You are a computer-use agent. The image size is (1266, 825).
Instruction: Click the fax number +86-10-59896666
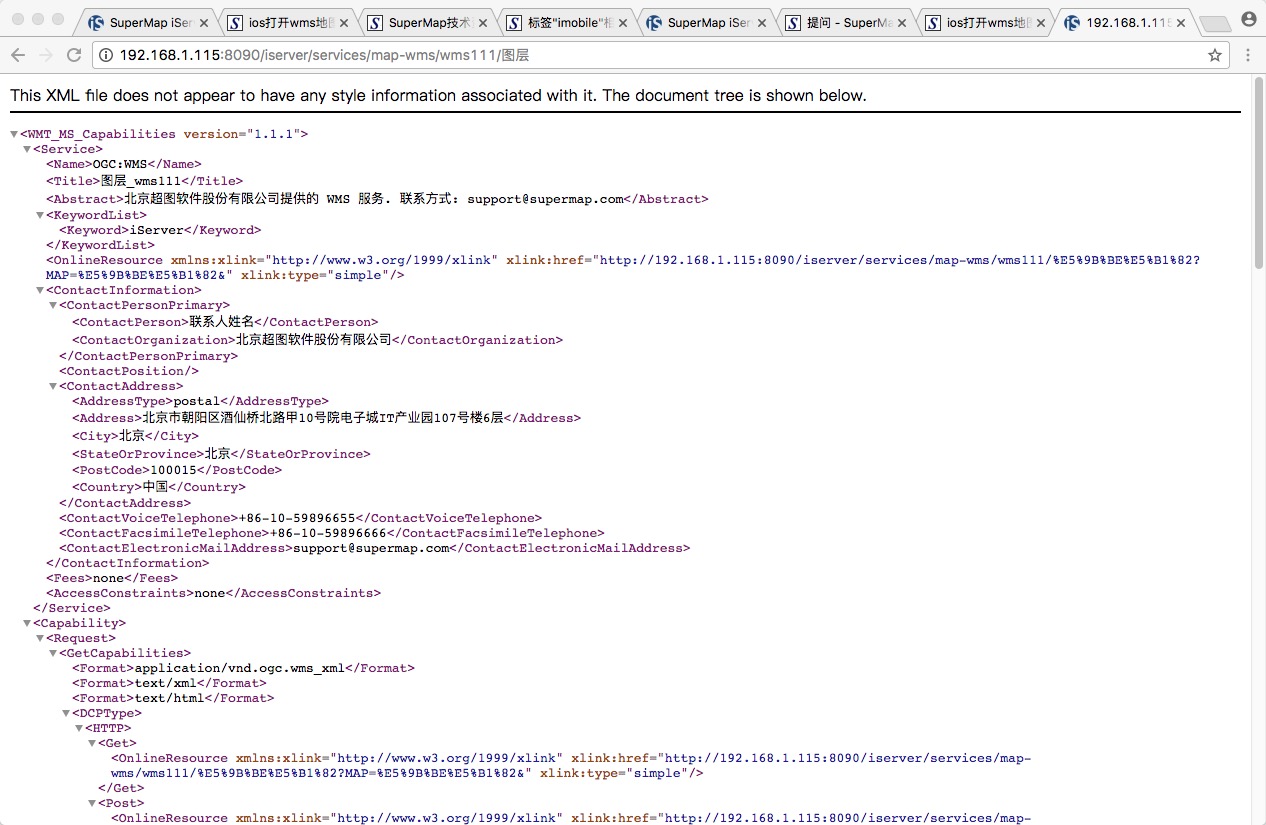tap(329, 533)
